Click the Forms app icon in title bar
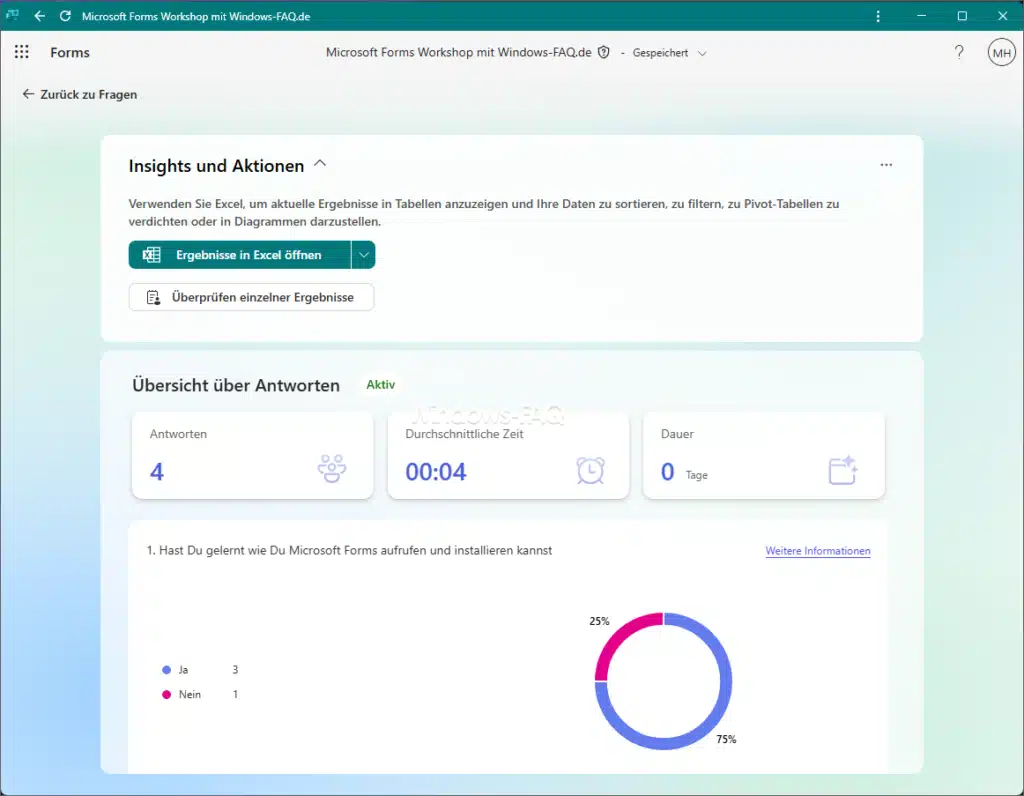This screenshot has width=1024, height=796. pos(12,14)
